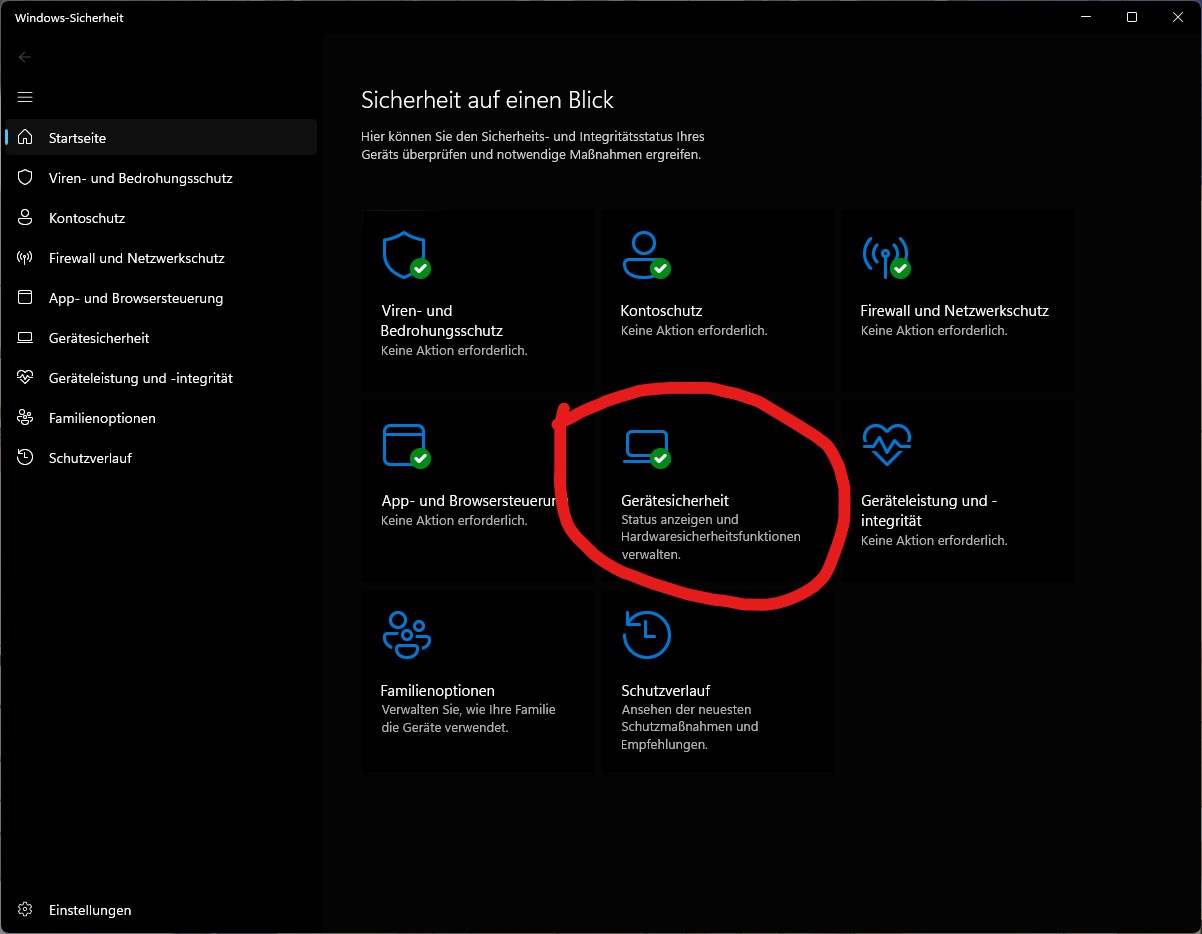Click the heart icon beside Geräteleistung in sidebar
Viewport: 1202px width, 934px height.
coord(26,377)
